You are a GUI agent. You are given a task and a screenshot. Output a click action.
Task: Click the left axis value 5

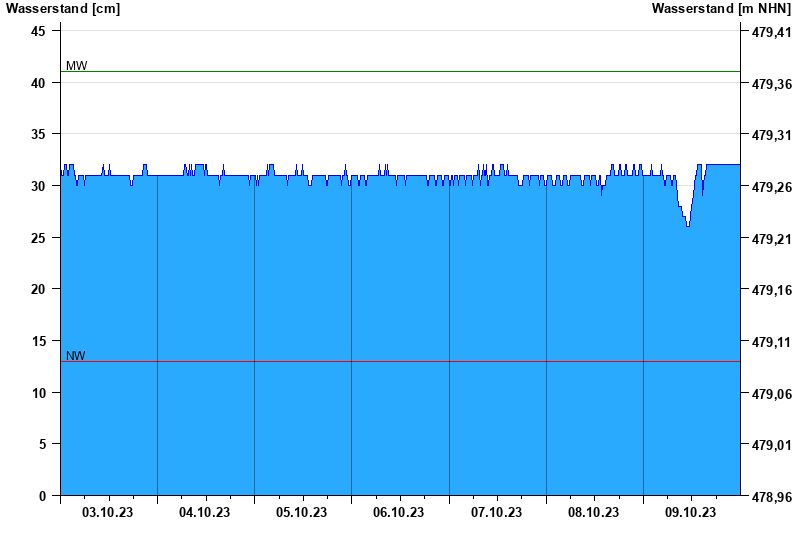click(42, 444)
